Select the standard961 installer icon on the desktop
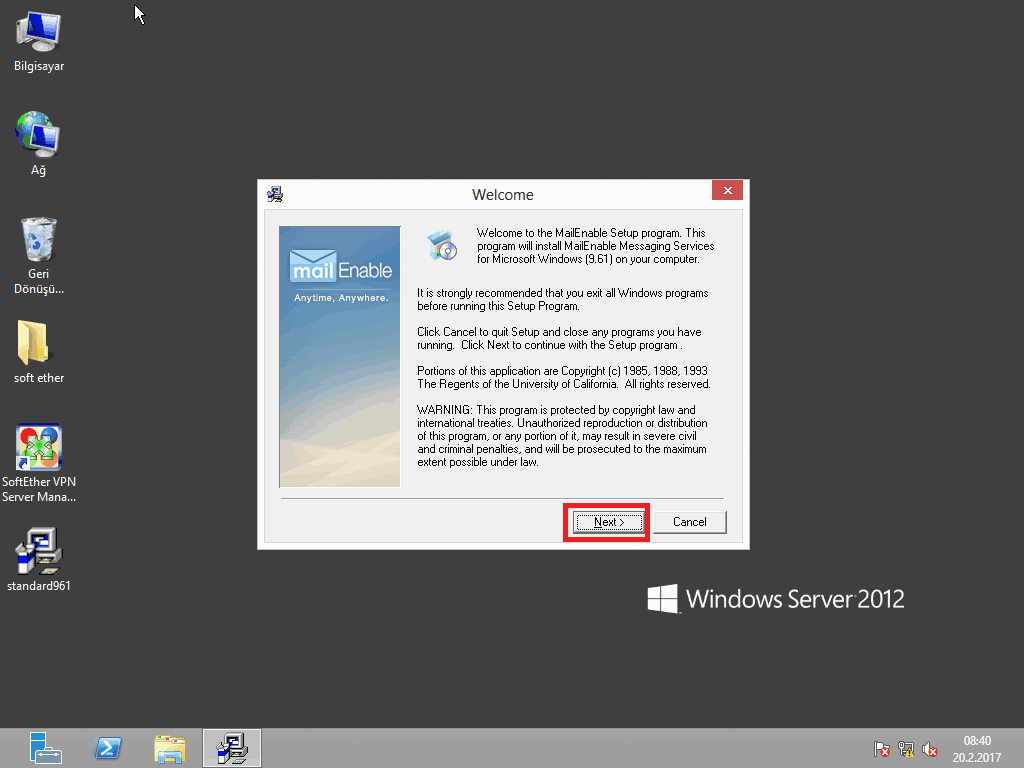 point(39,560)
